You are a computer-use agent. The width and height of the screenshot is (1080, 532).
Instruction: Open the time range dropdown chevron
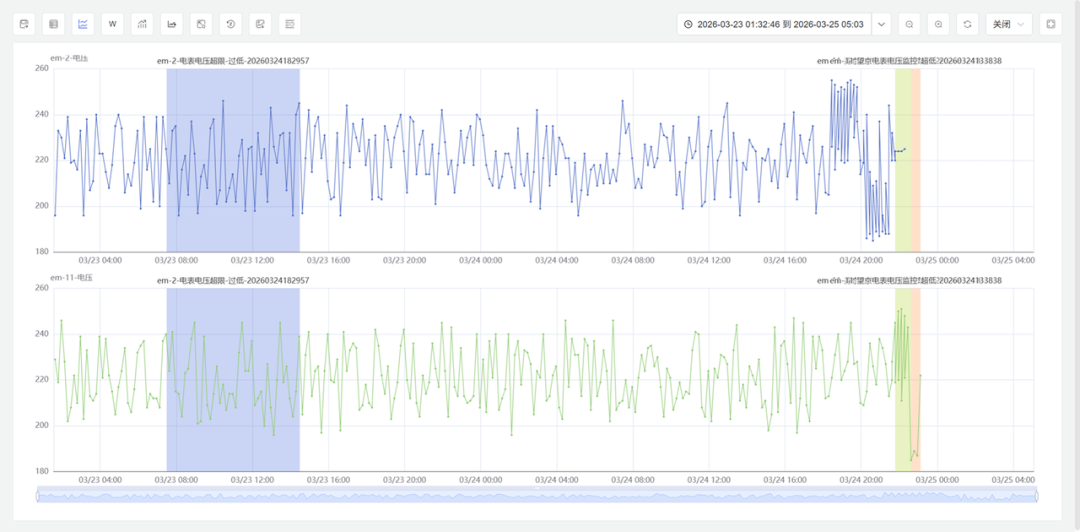point(882,24)
